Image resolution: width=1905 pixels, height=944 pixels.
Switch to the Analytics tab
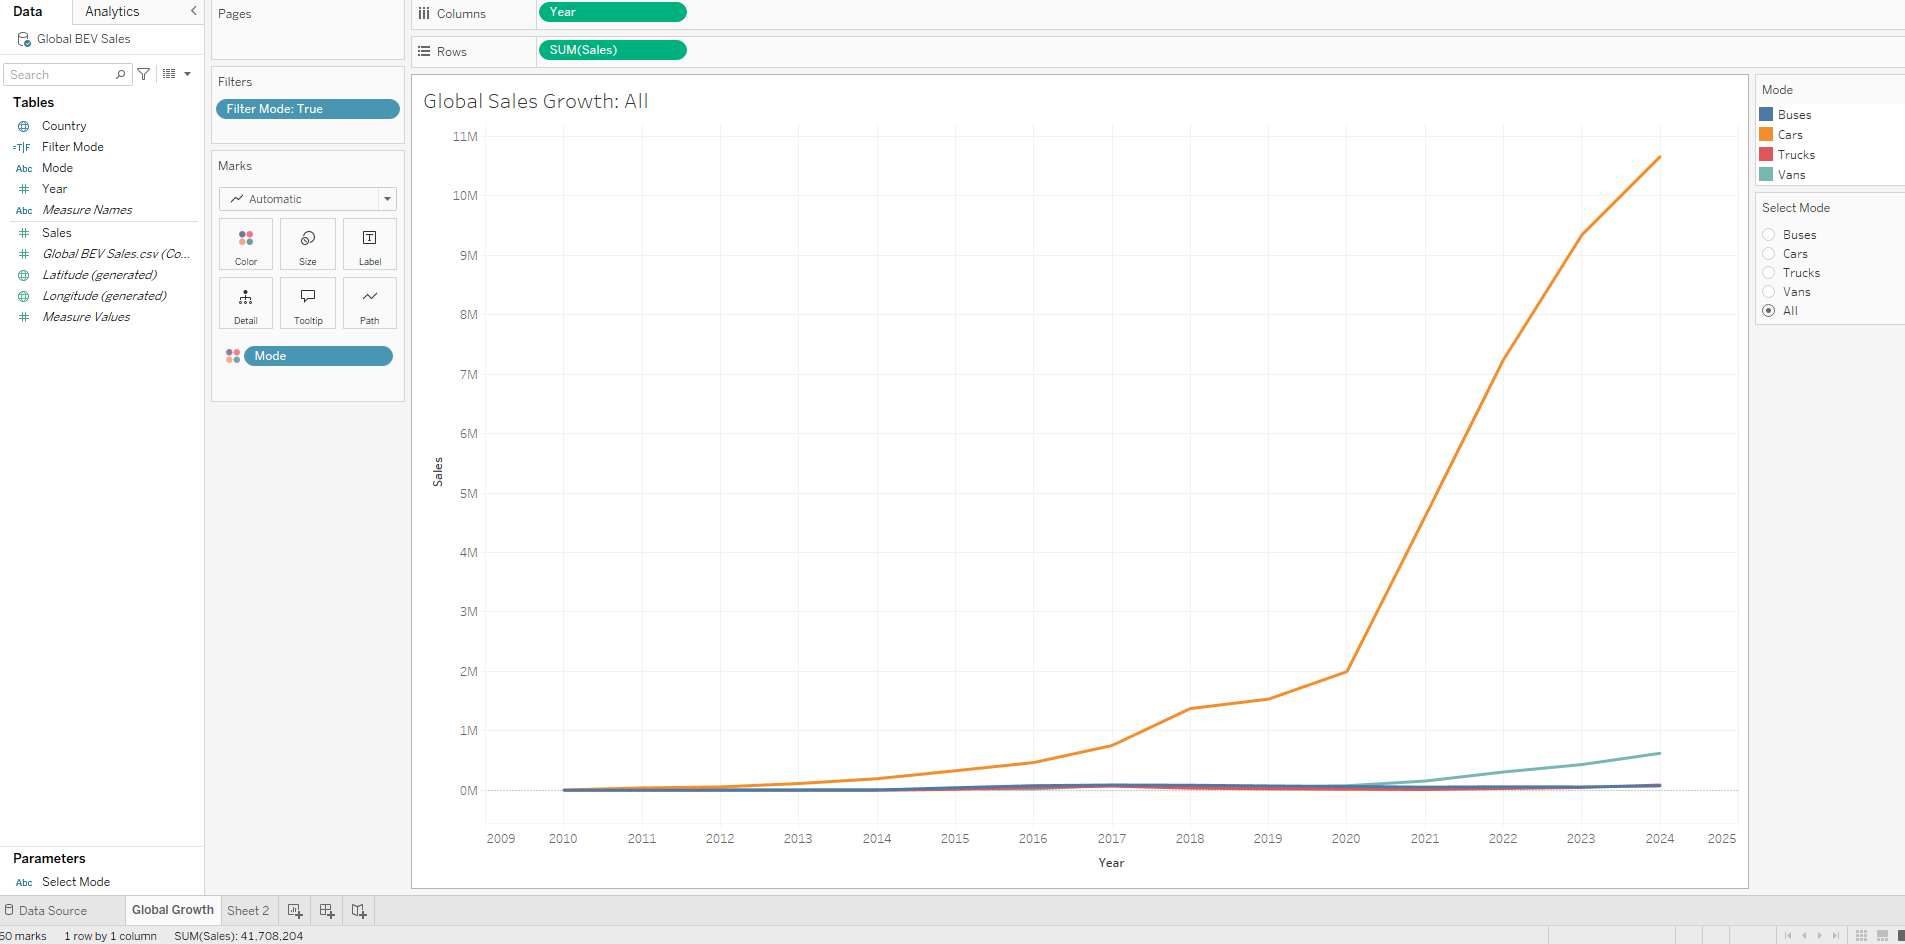coord(112,12)
